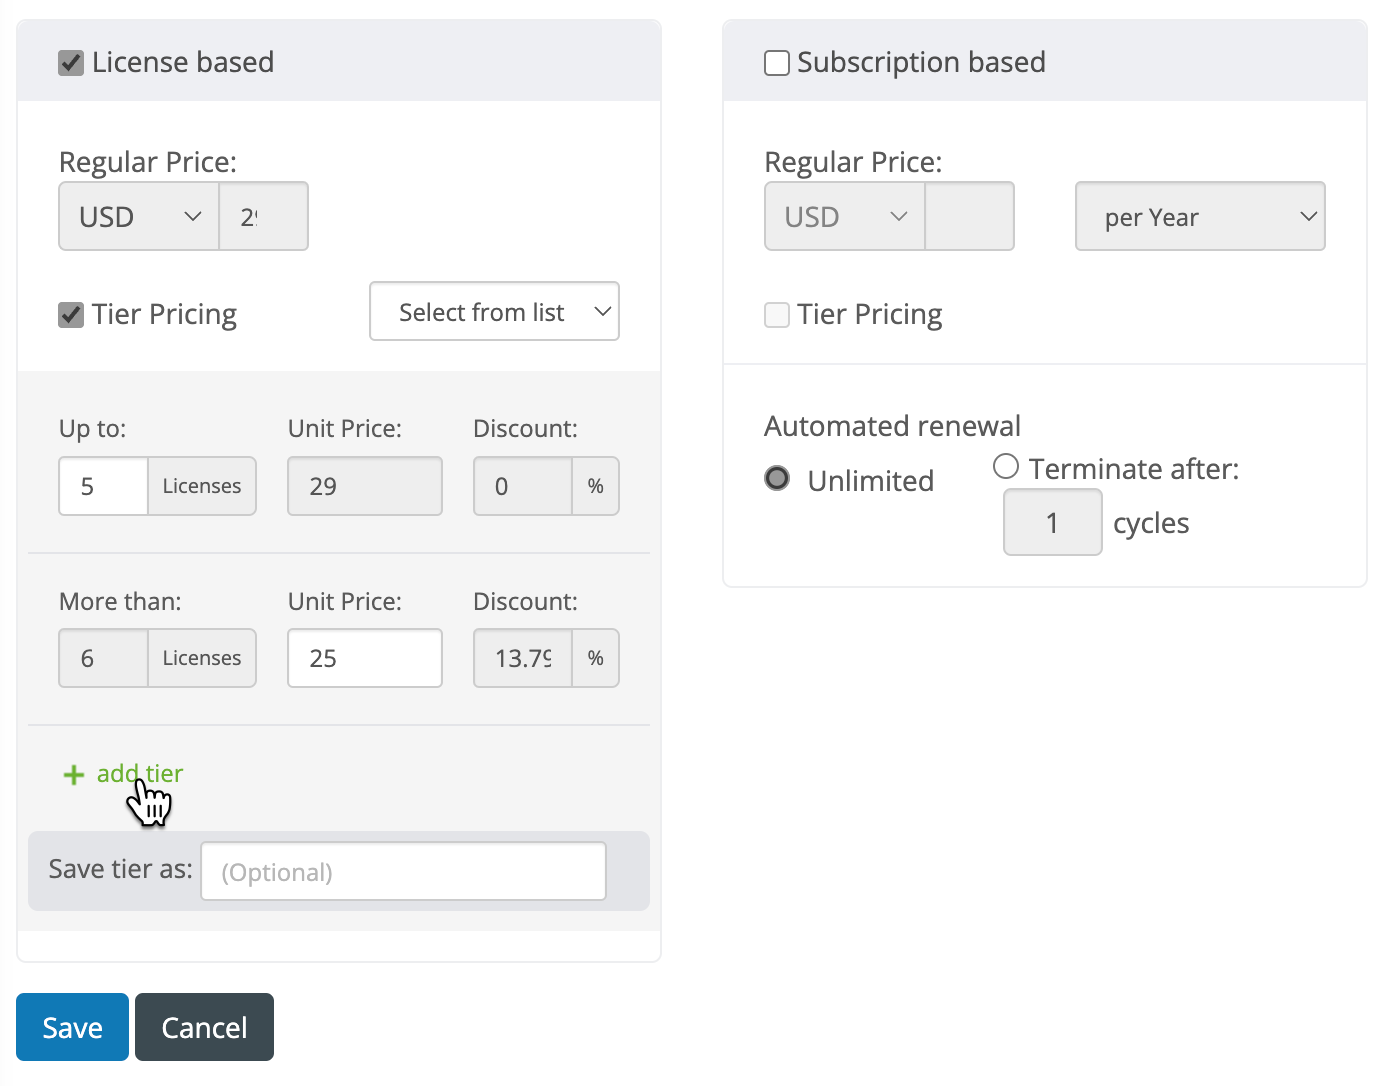Open the USD currency dropdown under License based
Viewport: 1384px width, 1086px height.
(x=139, y=216)
